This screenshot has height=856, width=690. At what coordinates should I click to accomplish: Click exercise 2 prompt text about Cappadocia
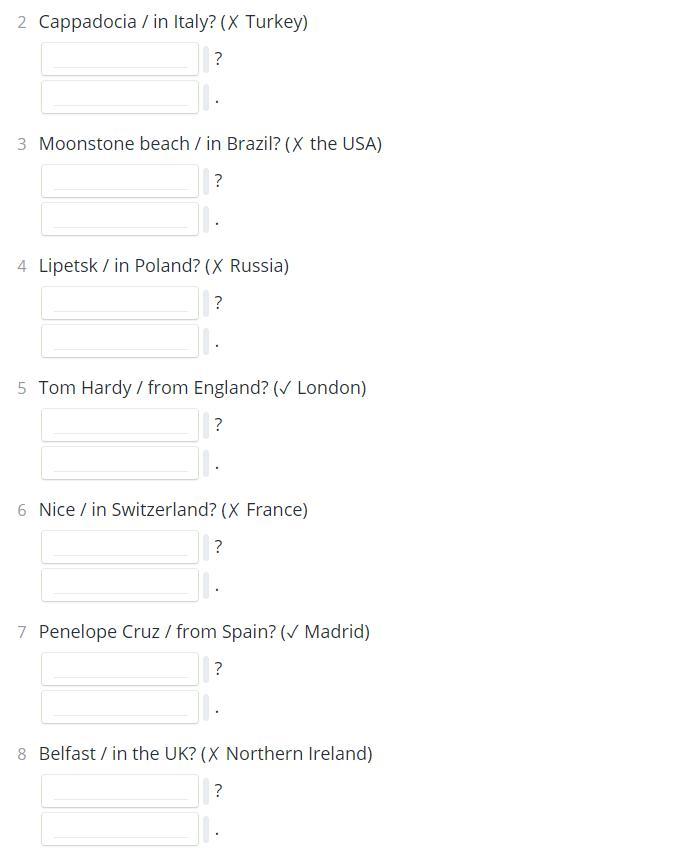(x=173, y=22)
